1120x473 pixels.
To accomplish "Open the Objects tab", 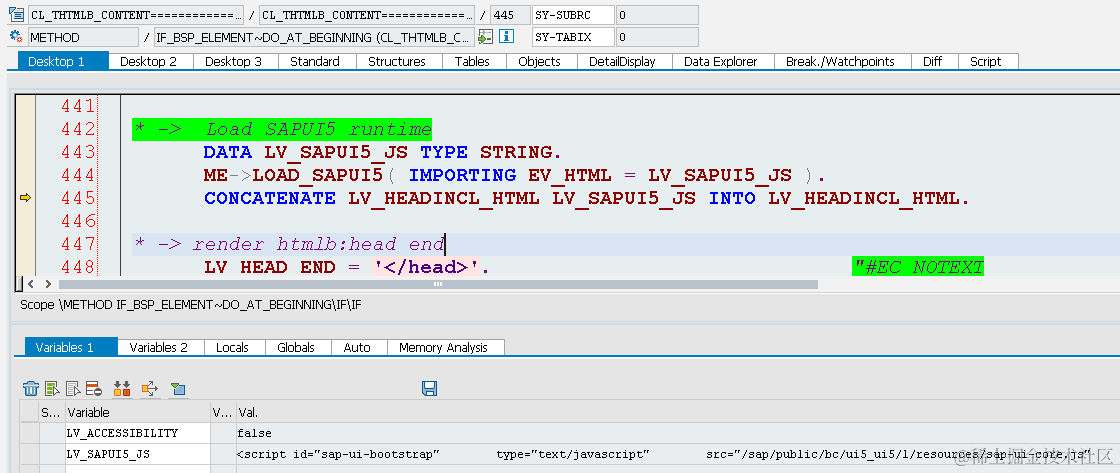I will [x=539, y=61].
